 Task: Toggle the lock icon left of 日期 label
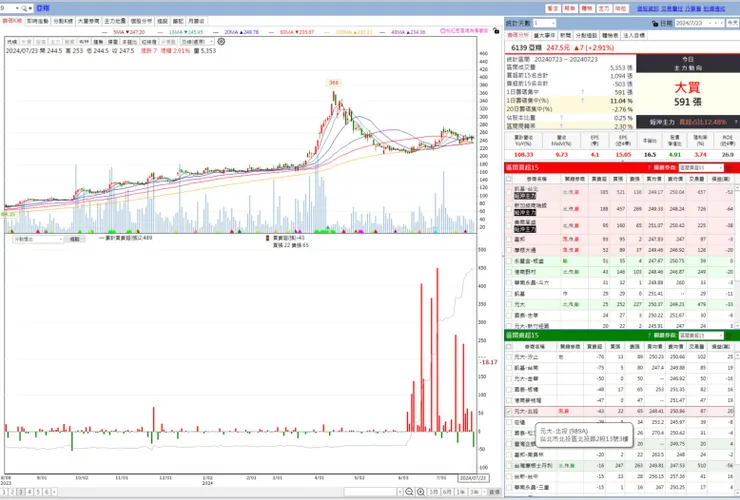[x=655, y=23]
